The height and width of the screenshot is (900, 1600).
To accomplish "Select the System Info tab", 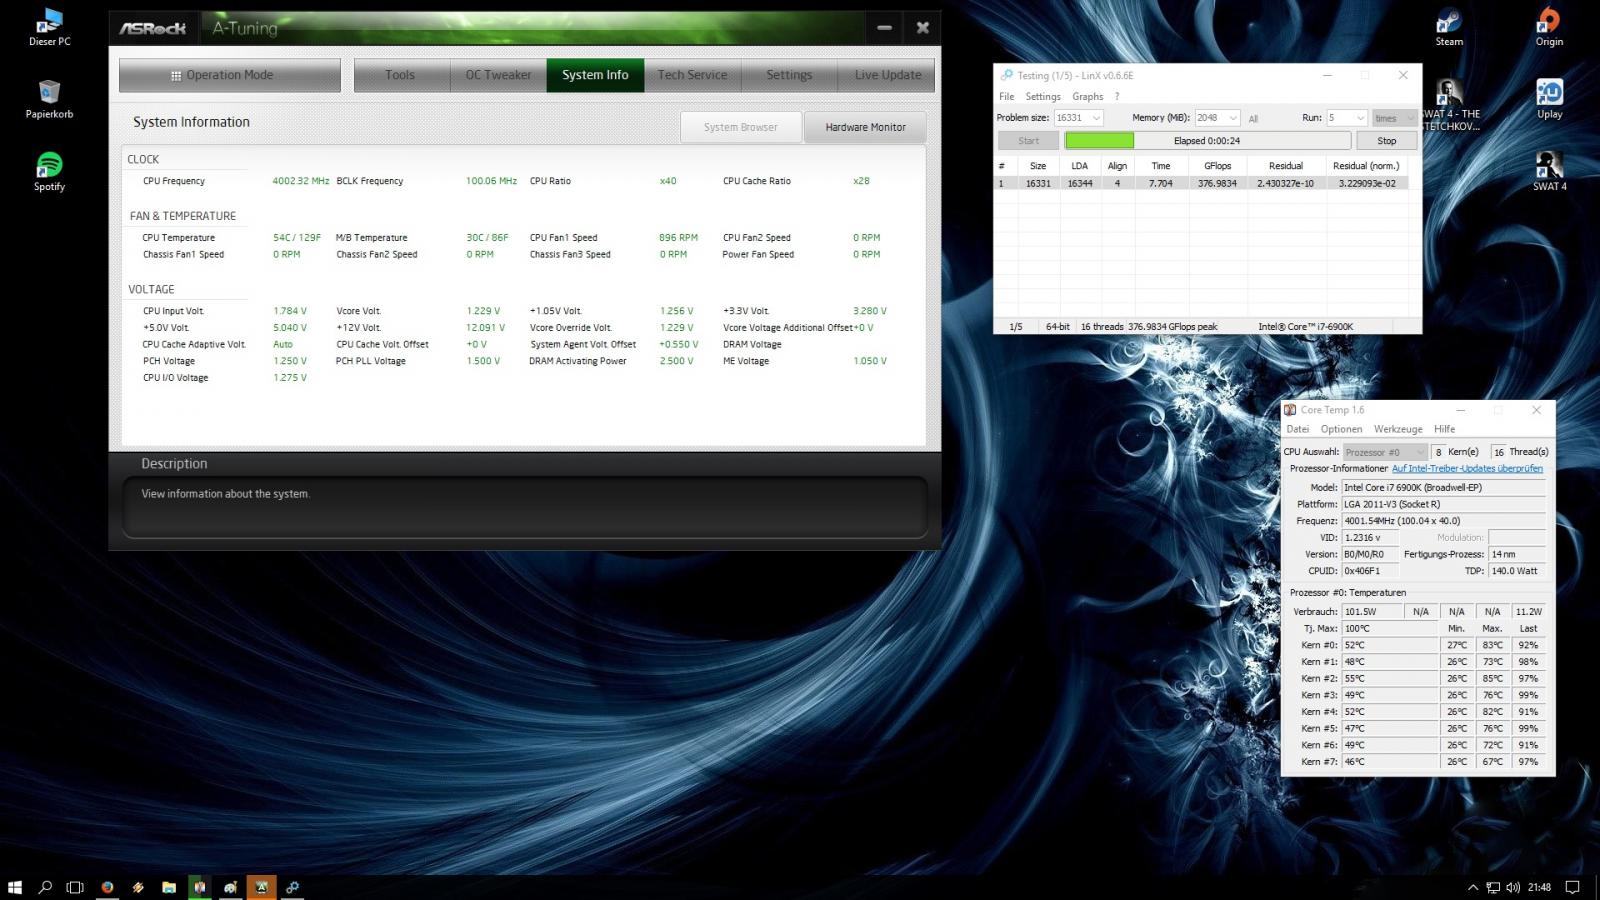I will pyautogui.click(x=595, y=75).
